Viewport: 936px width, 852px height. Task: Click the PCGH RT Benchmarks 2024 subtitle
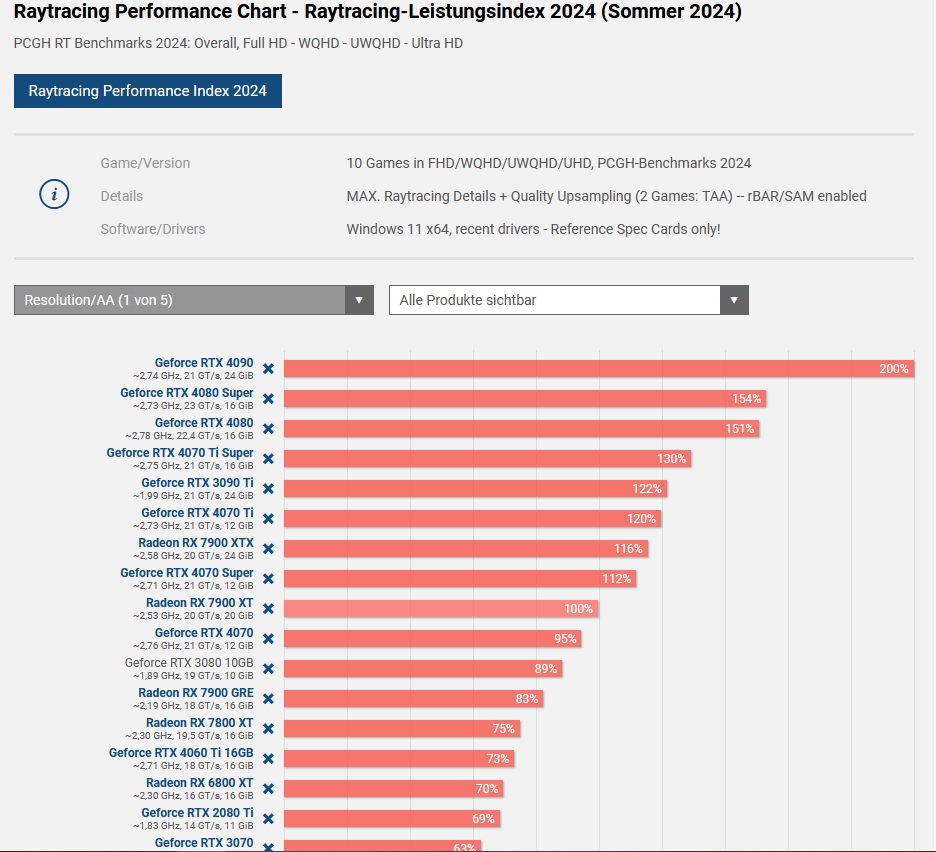pyautogui.click(x=238, y=43)
